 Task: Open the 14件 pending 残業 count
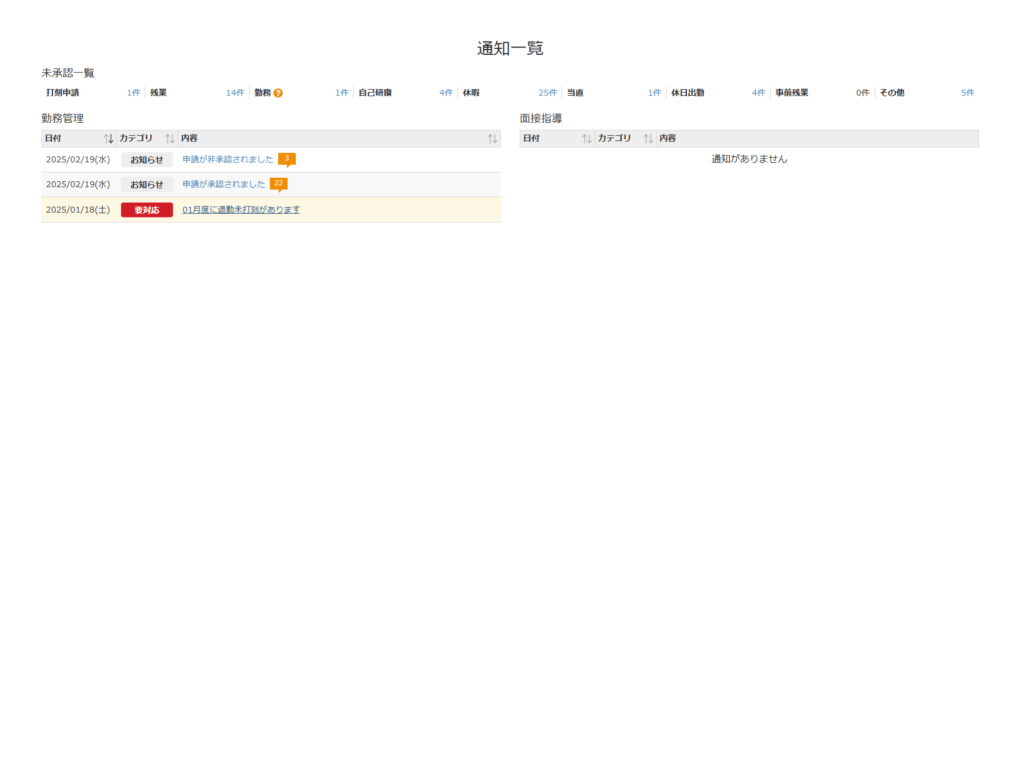tap(235, 93)
